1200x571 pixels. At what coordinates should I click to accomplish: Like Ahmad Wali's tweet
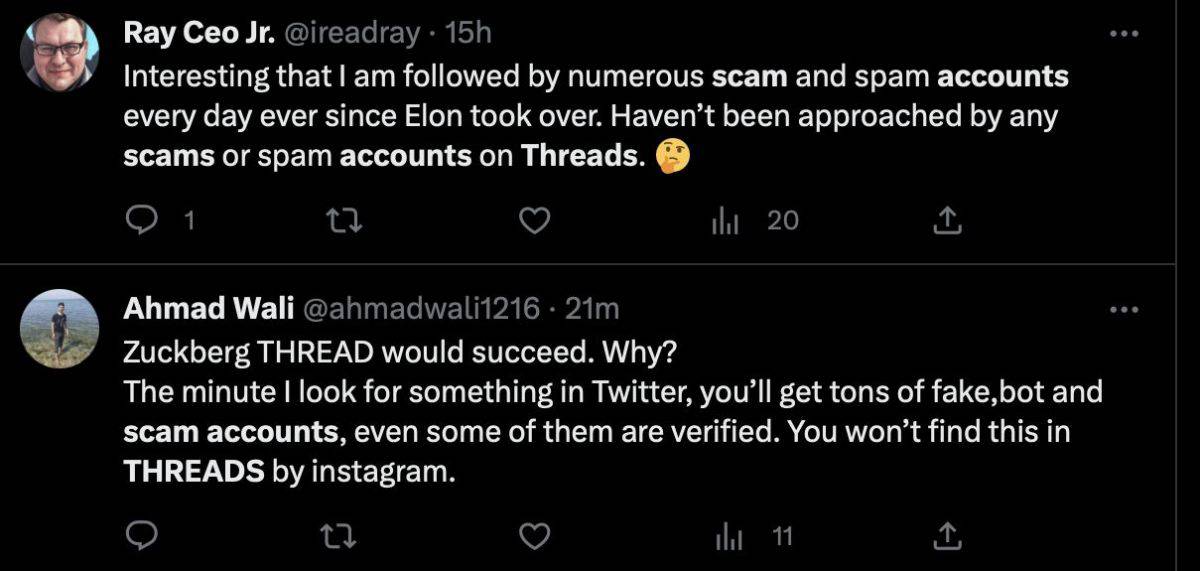tap(537, 537)
